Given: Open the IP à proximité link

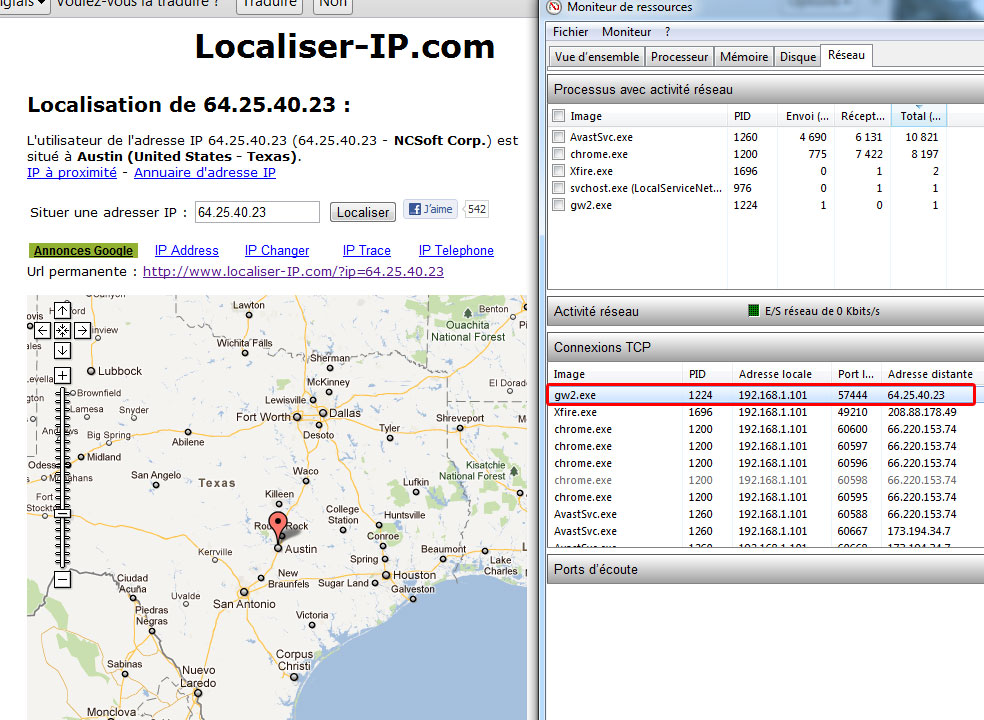Looking at the screenshot, I should [x=74, y=173].
